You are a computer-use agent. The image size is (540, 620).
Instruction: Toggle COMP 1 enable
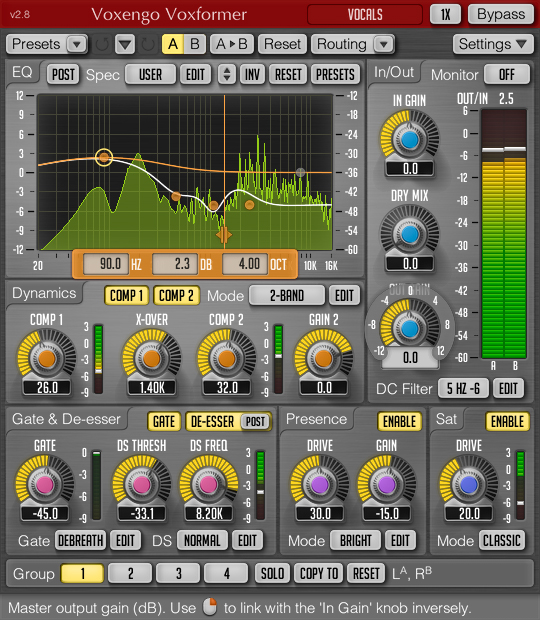point(127,295)
